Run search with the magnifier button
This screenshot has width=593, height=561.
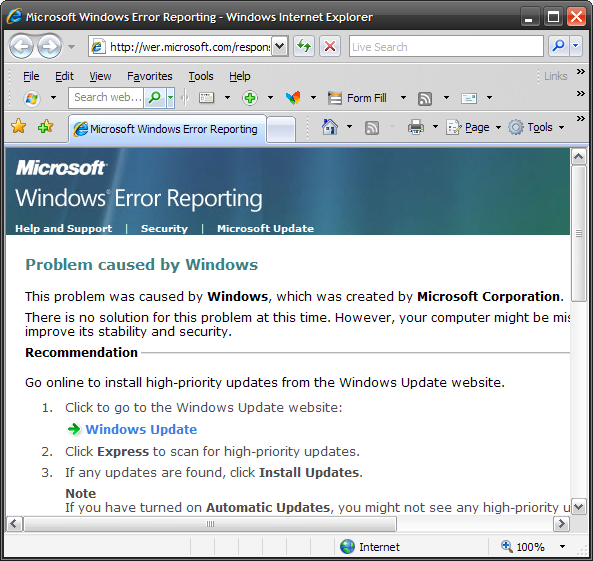pos(558,47)
